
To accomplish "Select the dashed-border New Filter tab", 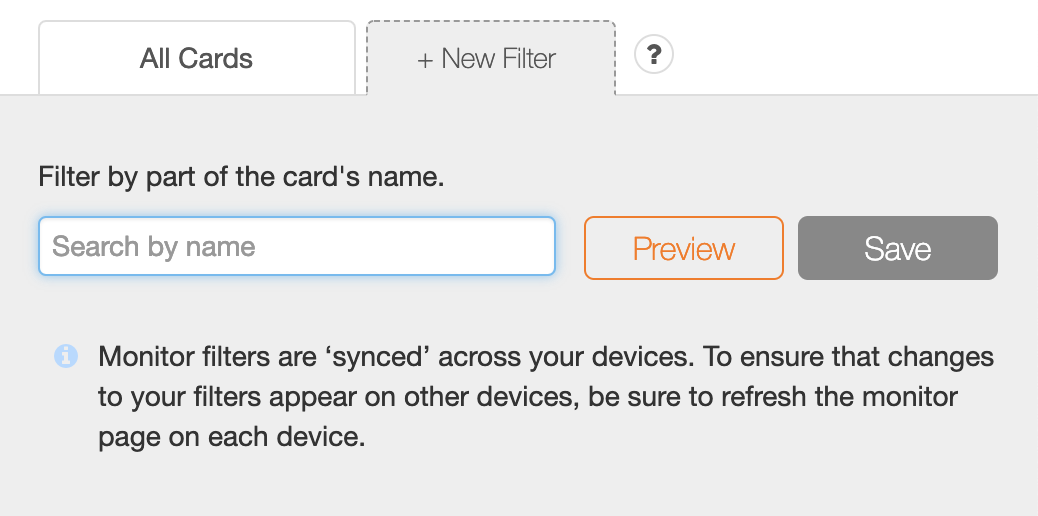I will pos(491,59).
